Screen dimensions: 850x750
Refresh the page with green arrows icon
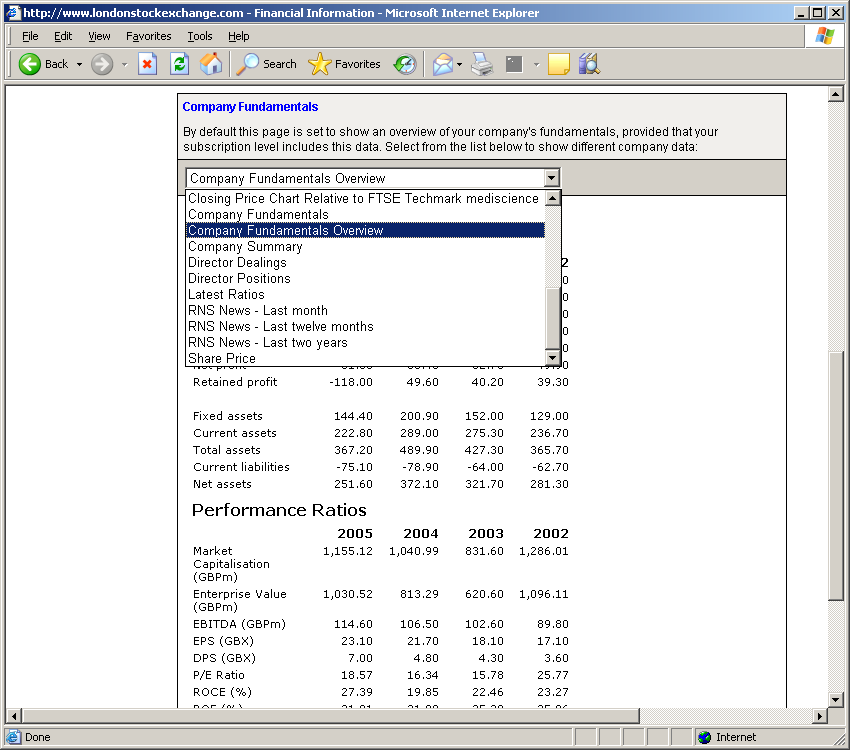(x=179, y=64)
